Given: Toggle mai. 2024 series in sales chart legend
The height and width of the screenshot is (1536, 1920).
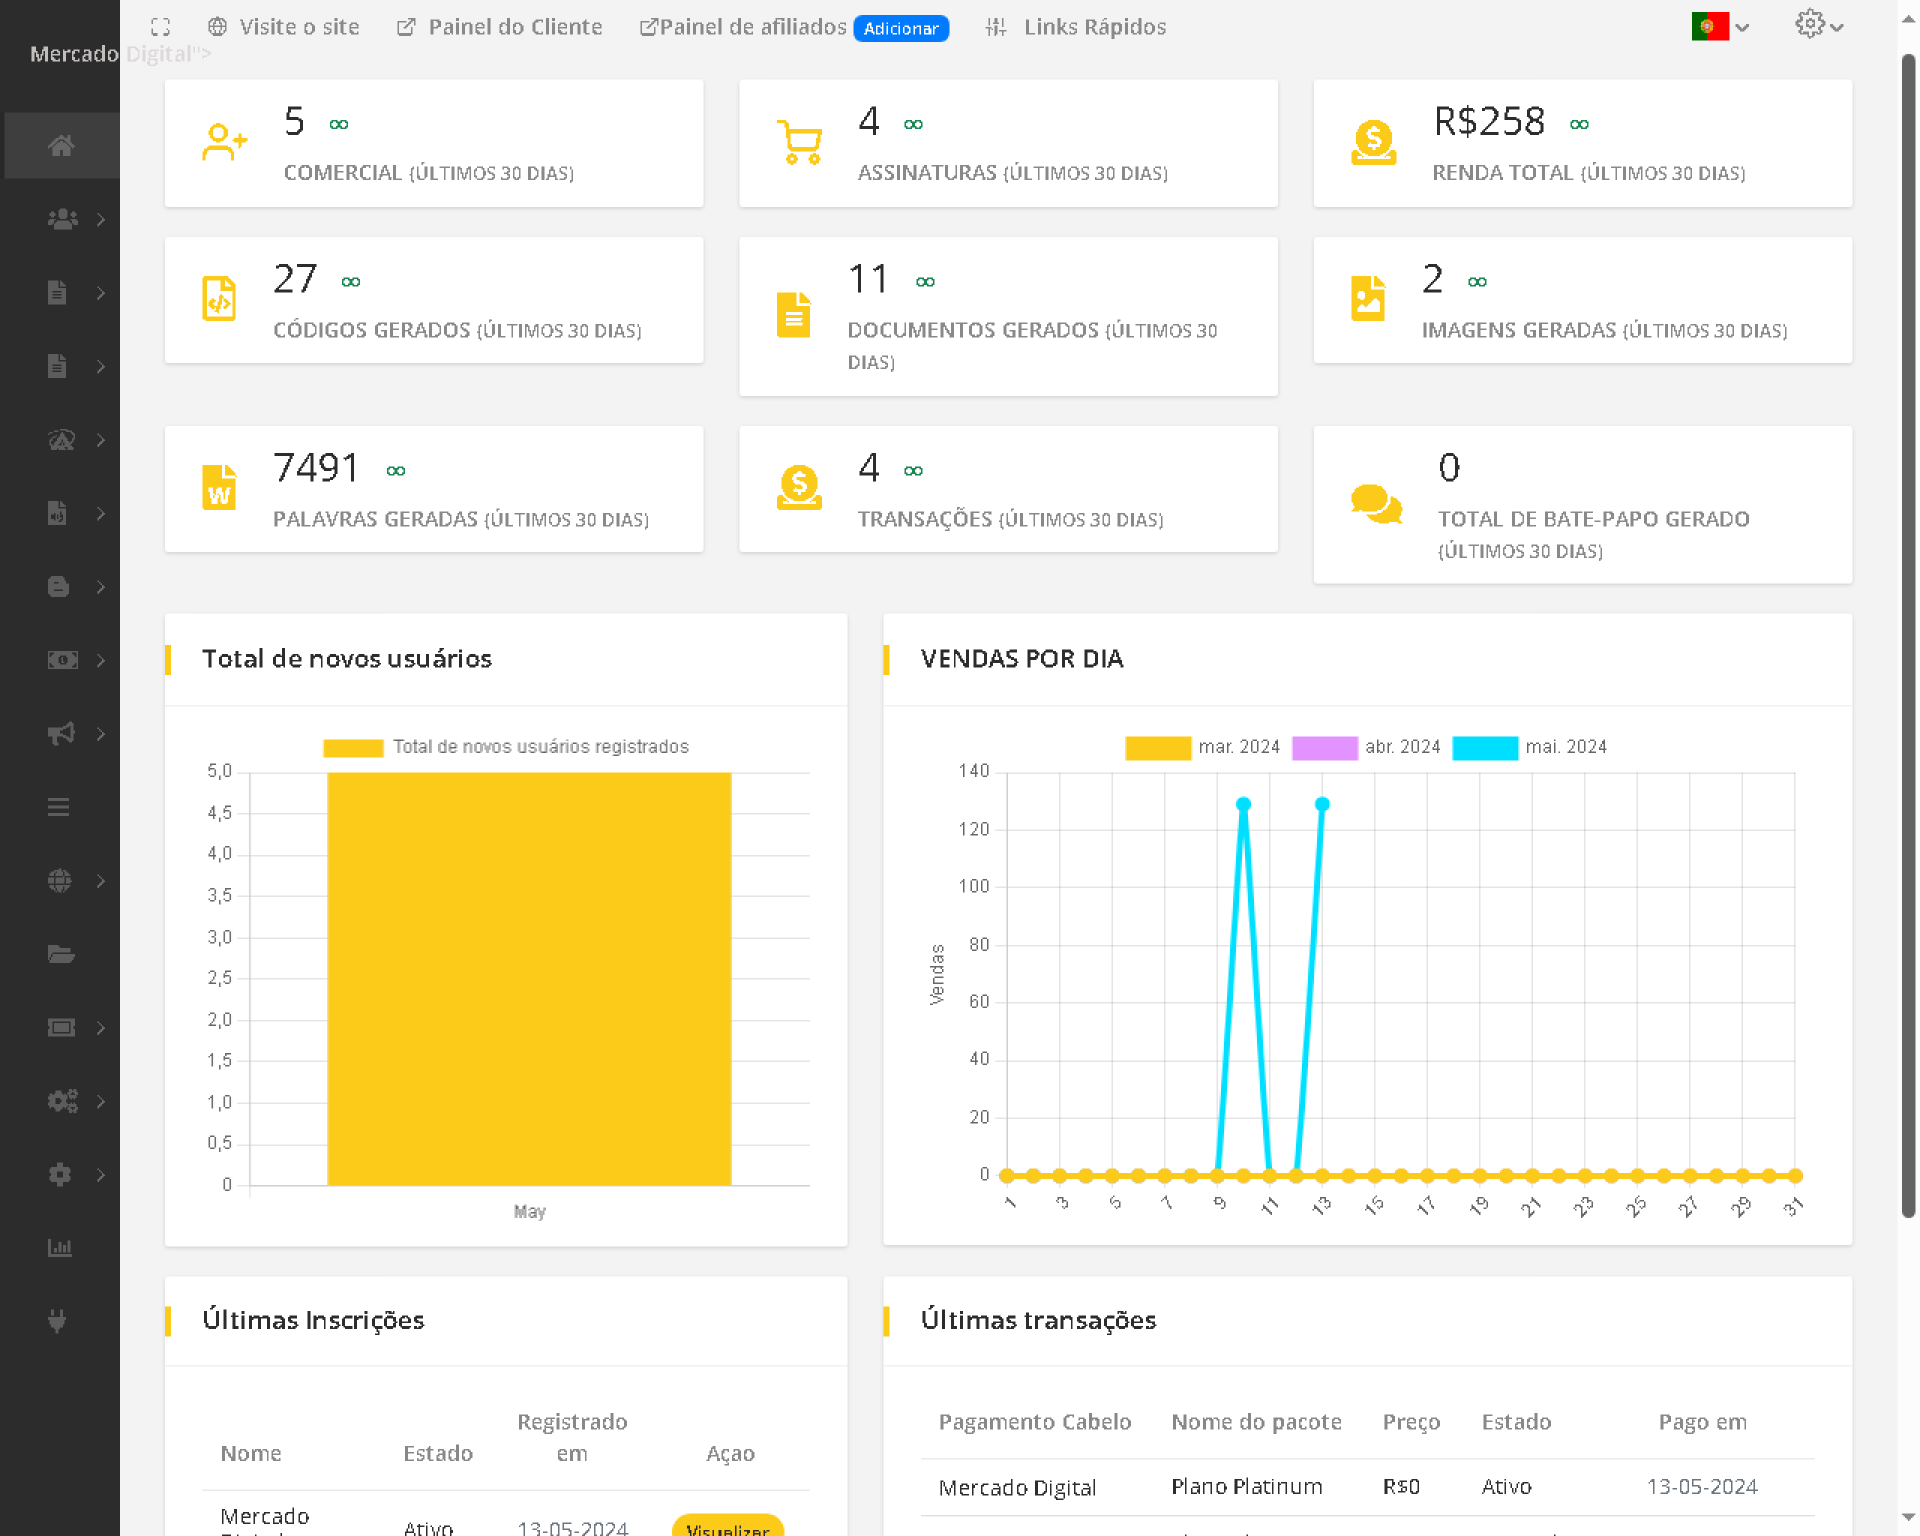Looking at the screenshot, I should pyautogui.click(x=1484, y=747).
